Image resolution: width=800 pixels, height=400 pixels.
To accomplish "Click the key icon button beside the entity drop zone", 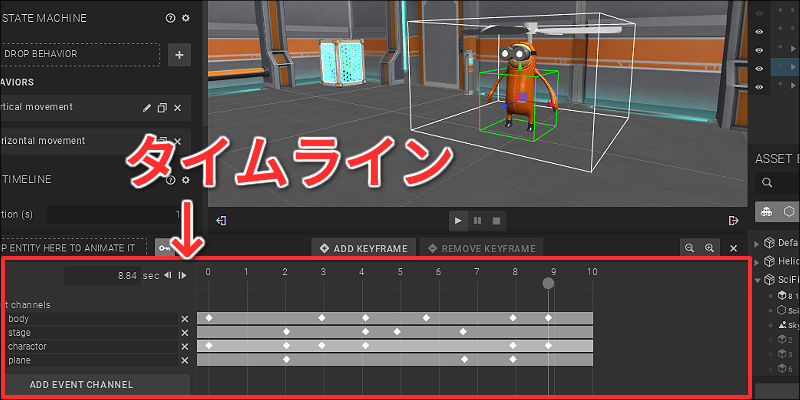I will pos(164,248).
